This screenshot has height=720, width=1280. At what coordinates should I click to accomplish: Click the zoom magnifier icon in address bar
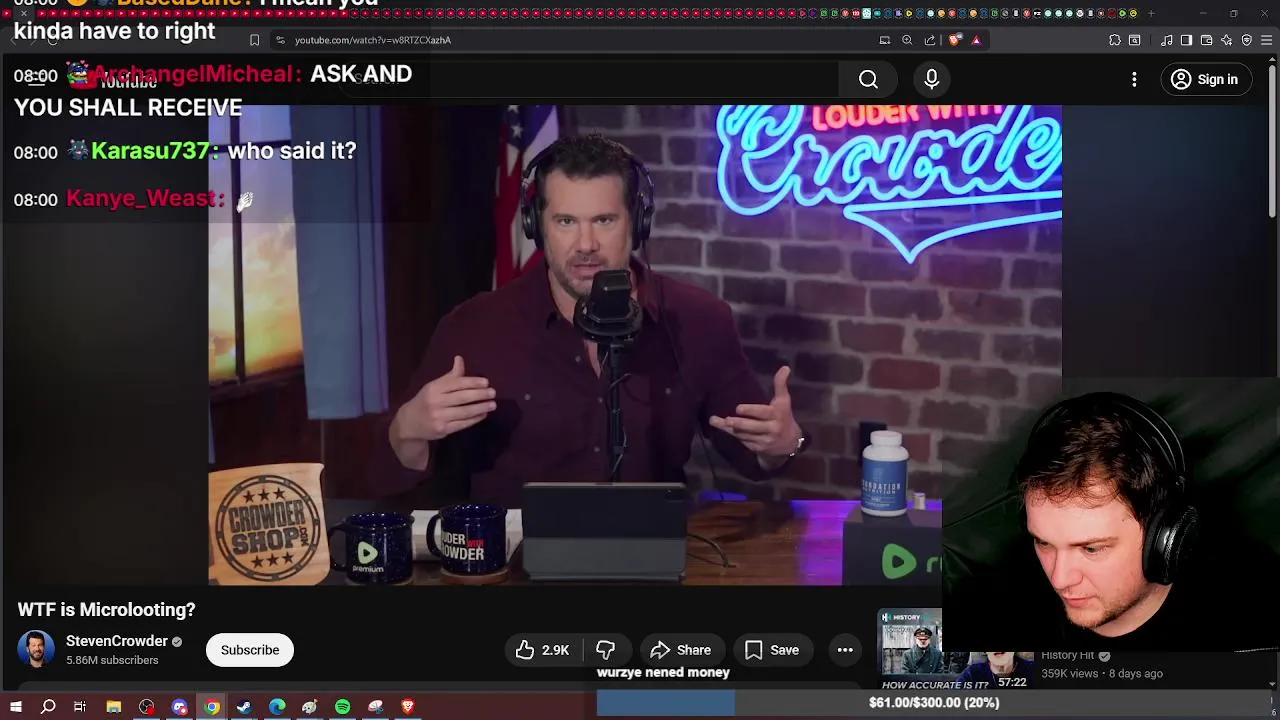(907, 40)
